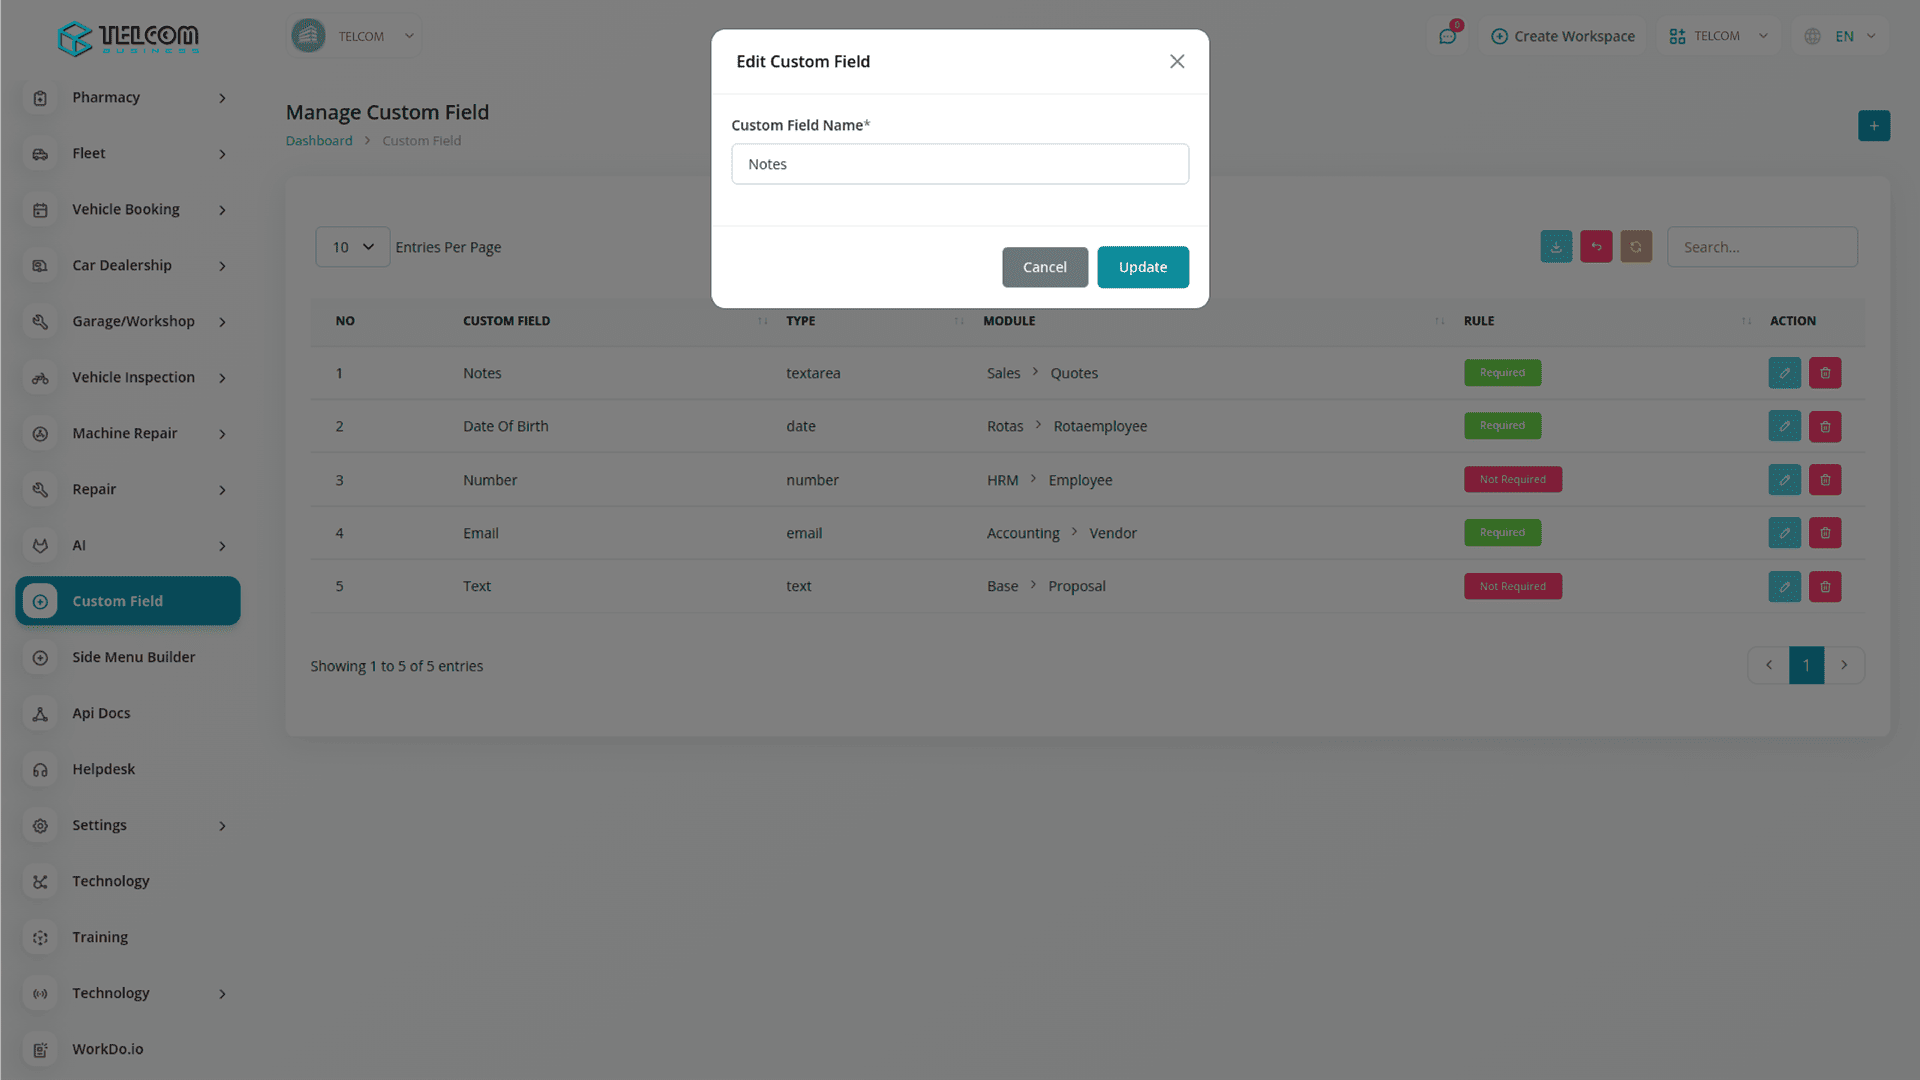Click the red undo icon above table

coord(1596,247)
